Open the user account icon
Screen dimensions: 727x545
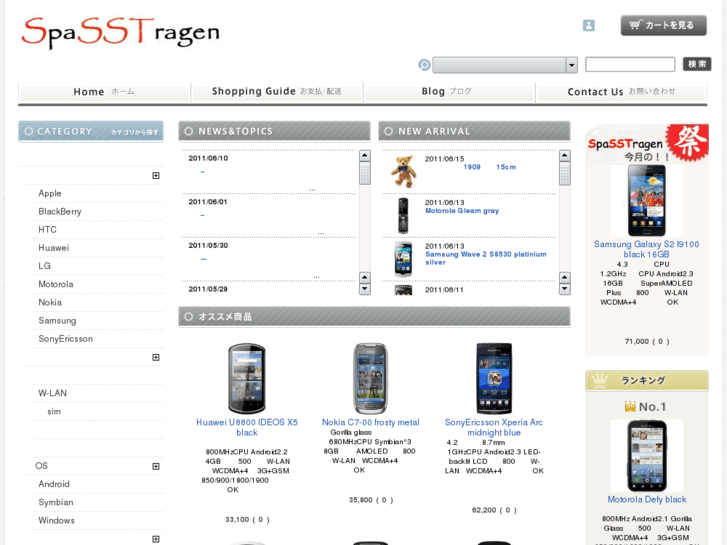(588, 26)
